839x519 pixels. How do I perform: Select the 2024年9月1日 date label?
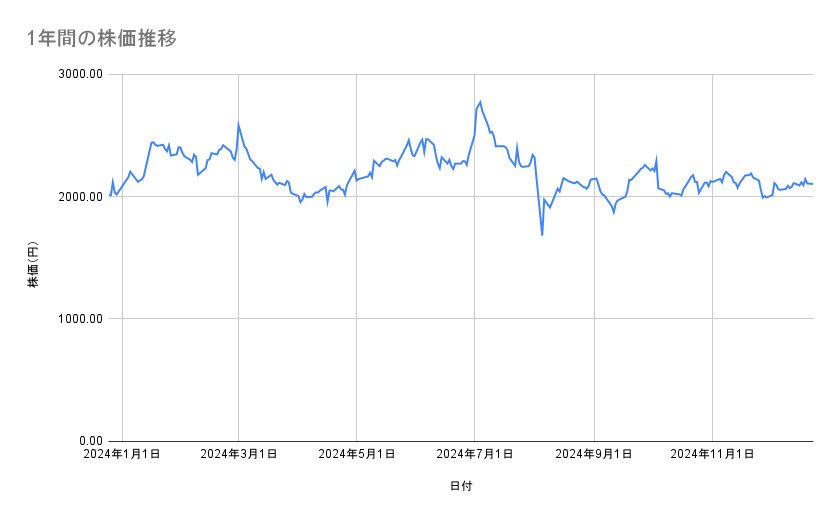(x=594, y=454)
